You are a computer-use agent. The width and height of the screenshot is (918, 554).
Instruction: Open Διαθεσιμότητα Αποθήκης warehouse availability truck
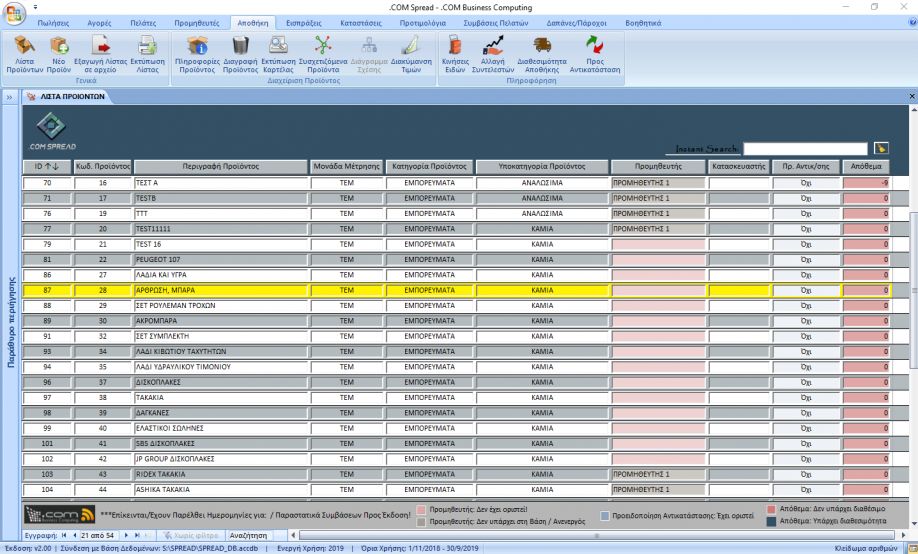[542, 54]
